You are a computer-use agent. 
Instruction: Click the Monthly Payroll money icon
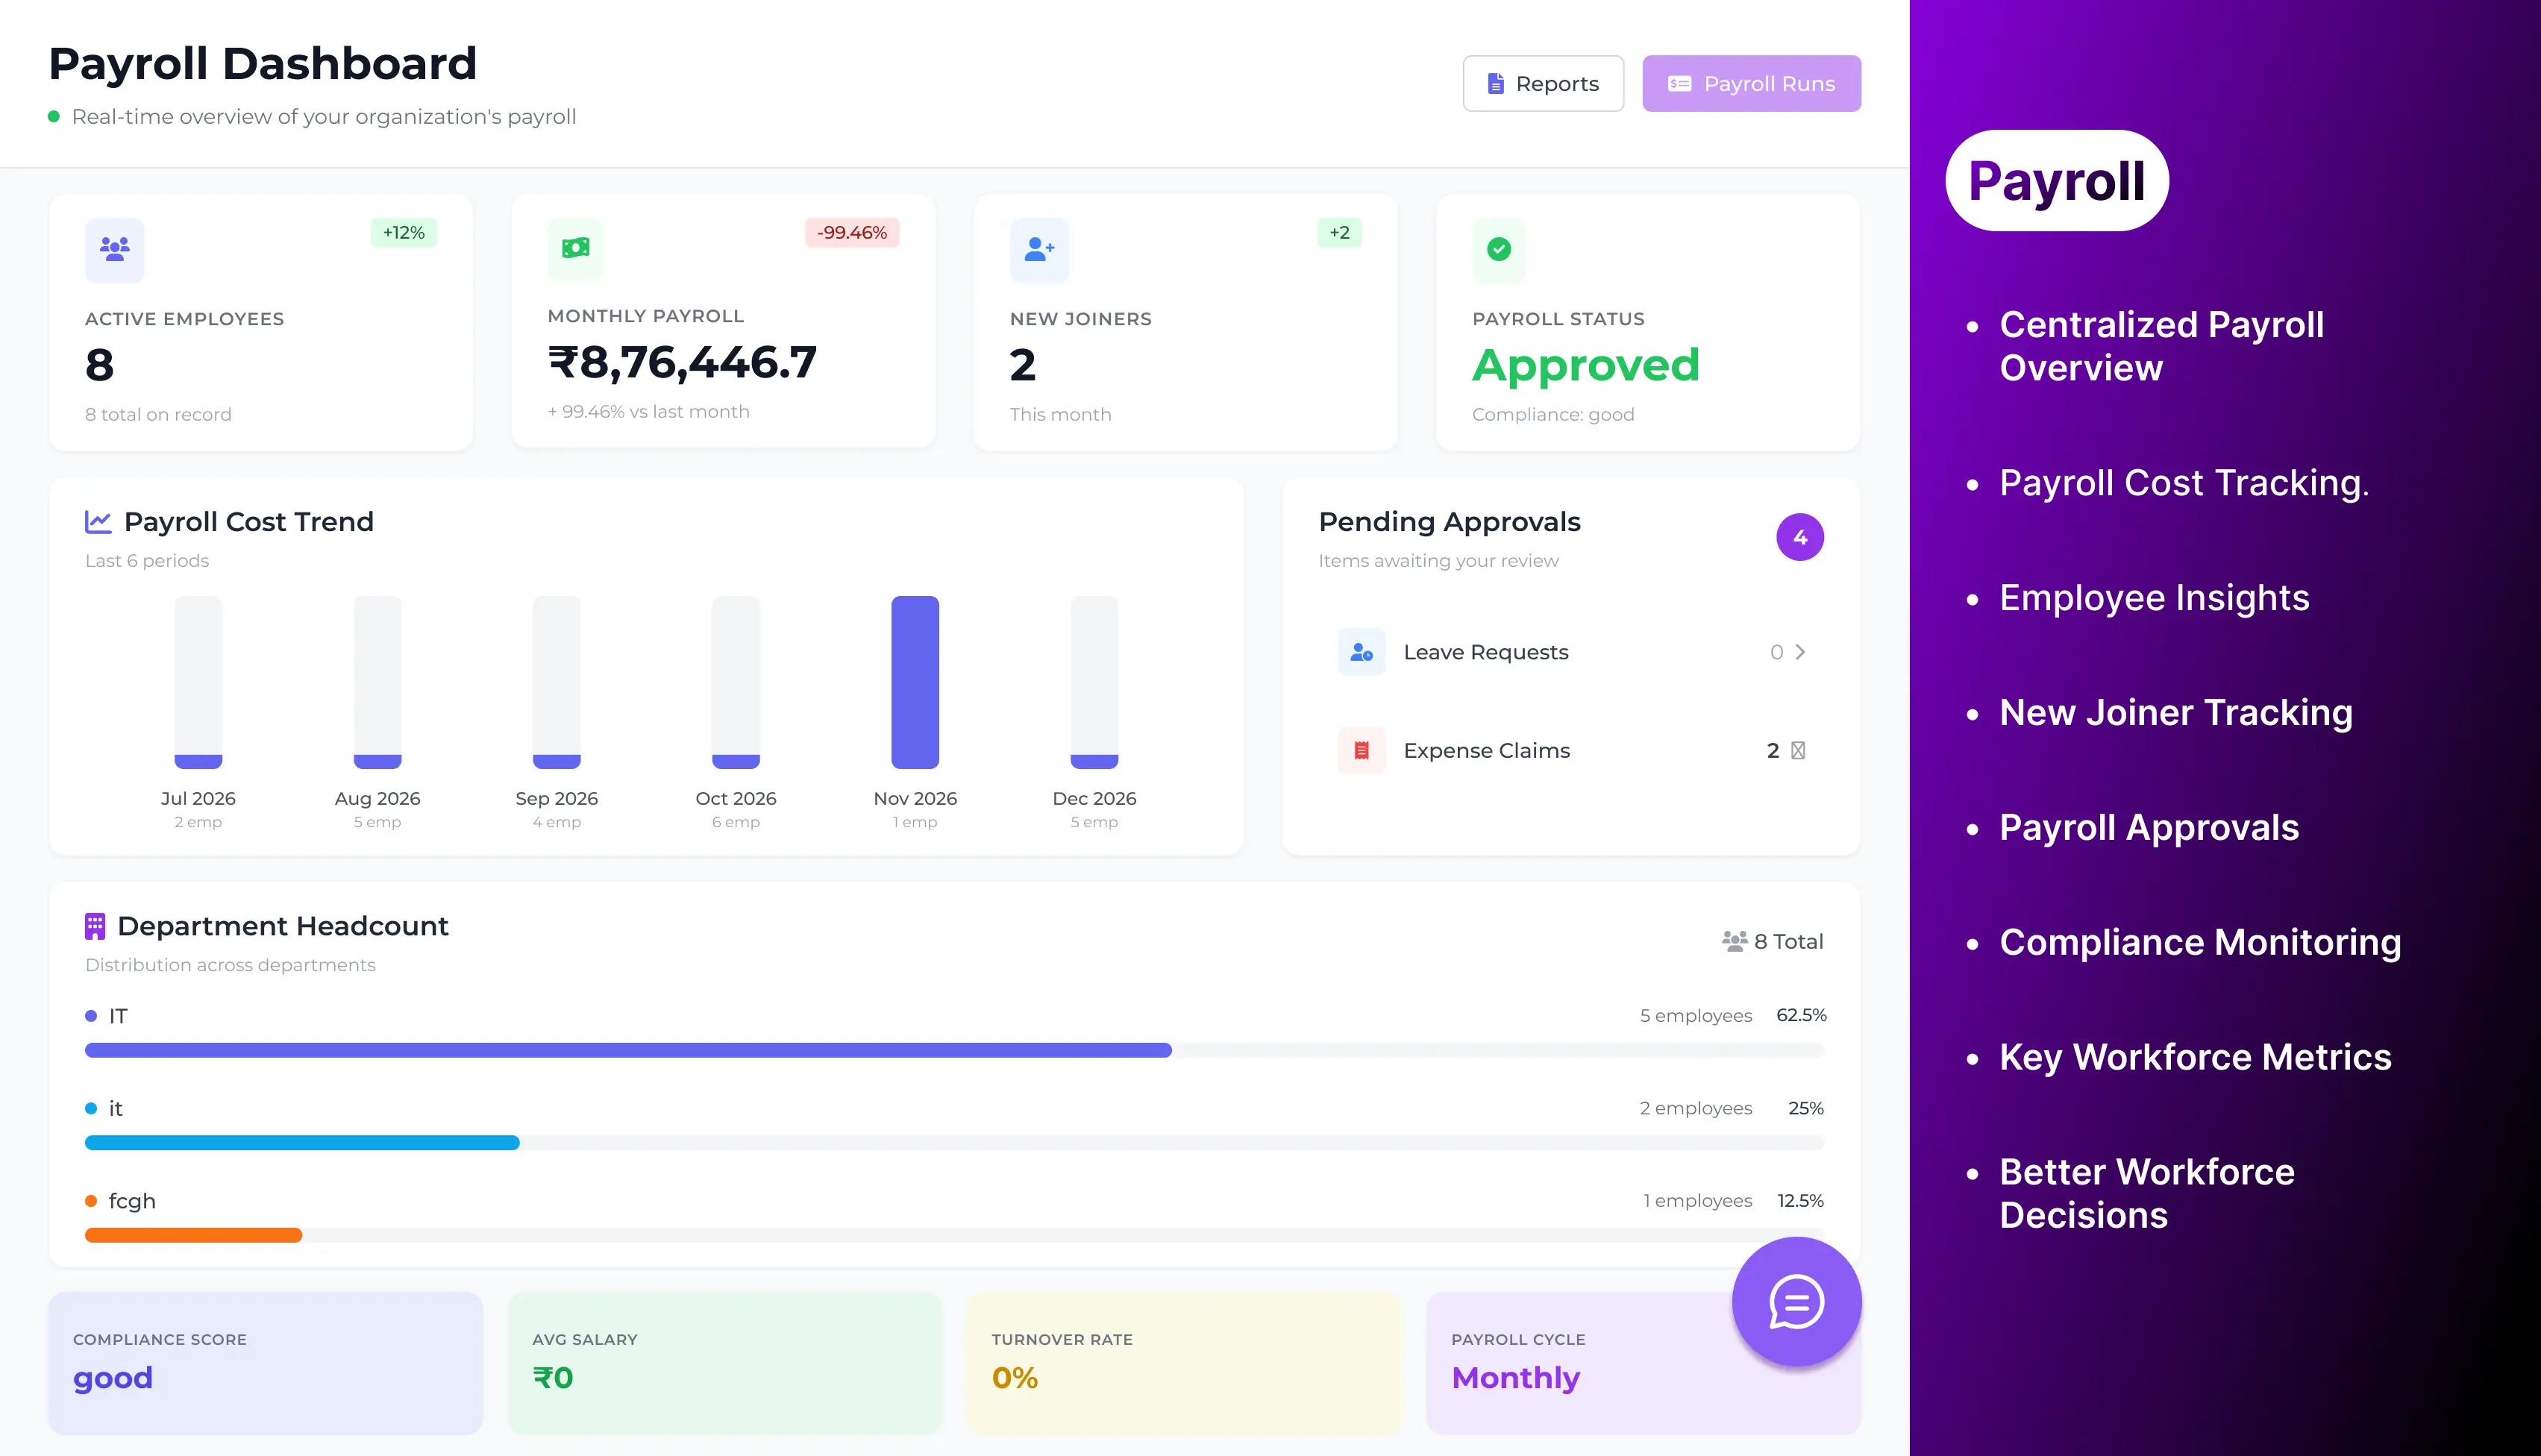point(576,248)
